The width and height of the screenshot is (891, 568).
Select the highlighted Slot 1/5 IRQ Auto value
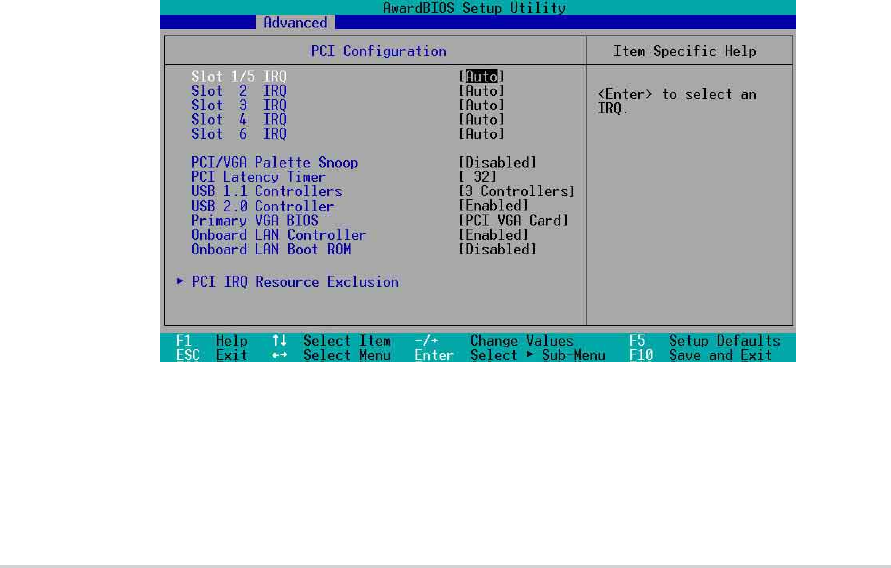pos(481,76)
